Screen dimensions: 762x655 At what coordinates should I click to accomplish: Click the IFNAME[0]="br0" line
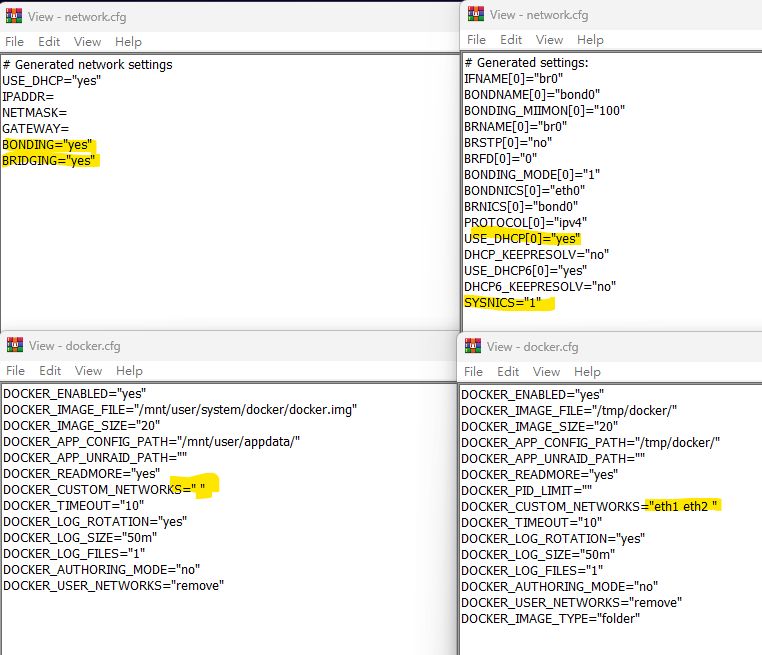pyautogui.click(x=514, y=79)
